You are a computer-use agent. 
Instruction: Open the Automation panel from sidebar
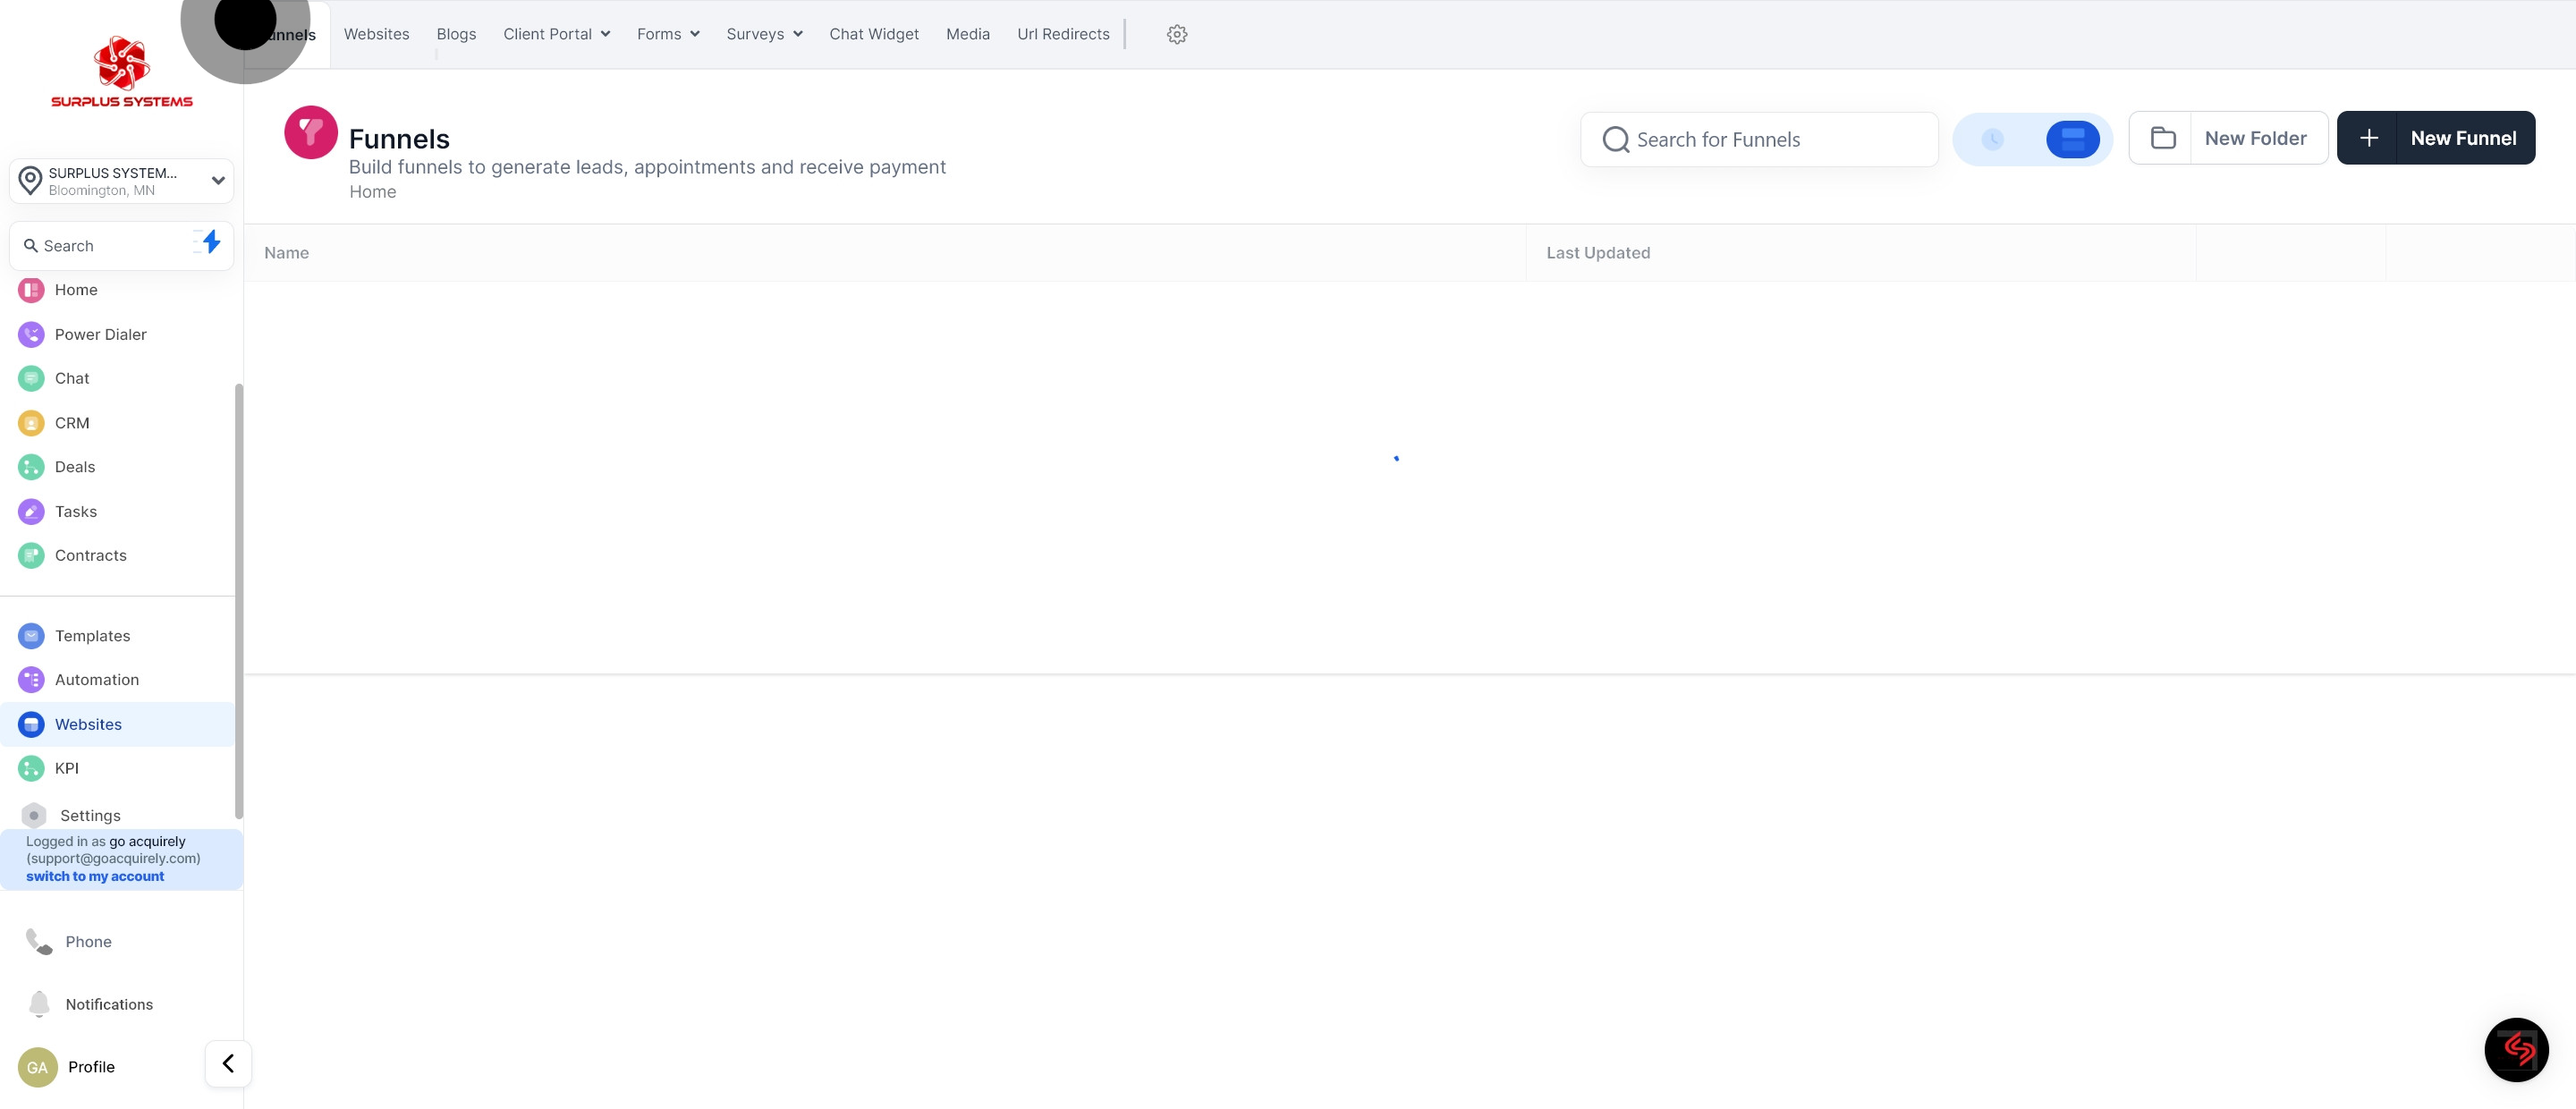97,679
